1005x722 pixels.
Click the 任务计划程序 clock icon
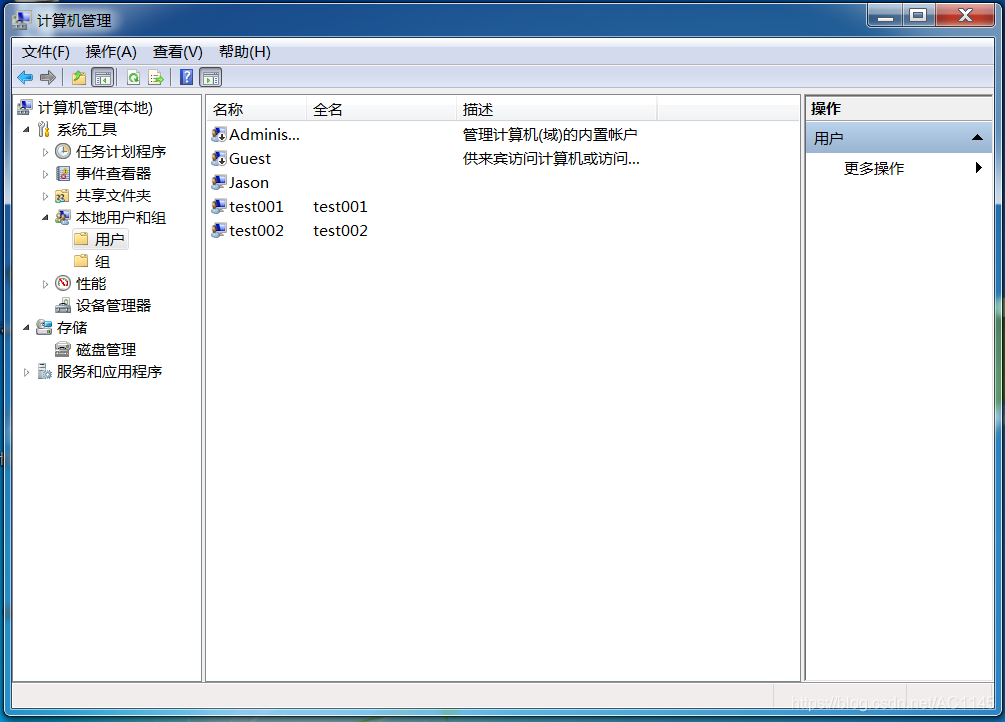(x=63, y=151)
